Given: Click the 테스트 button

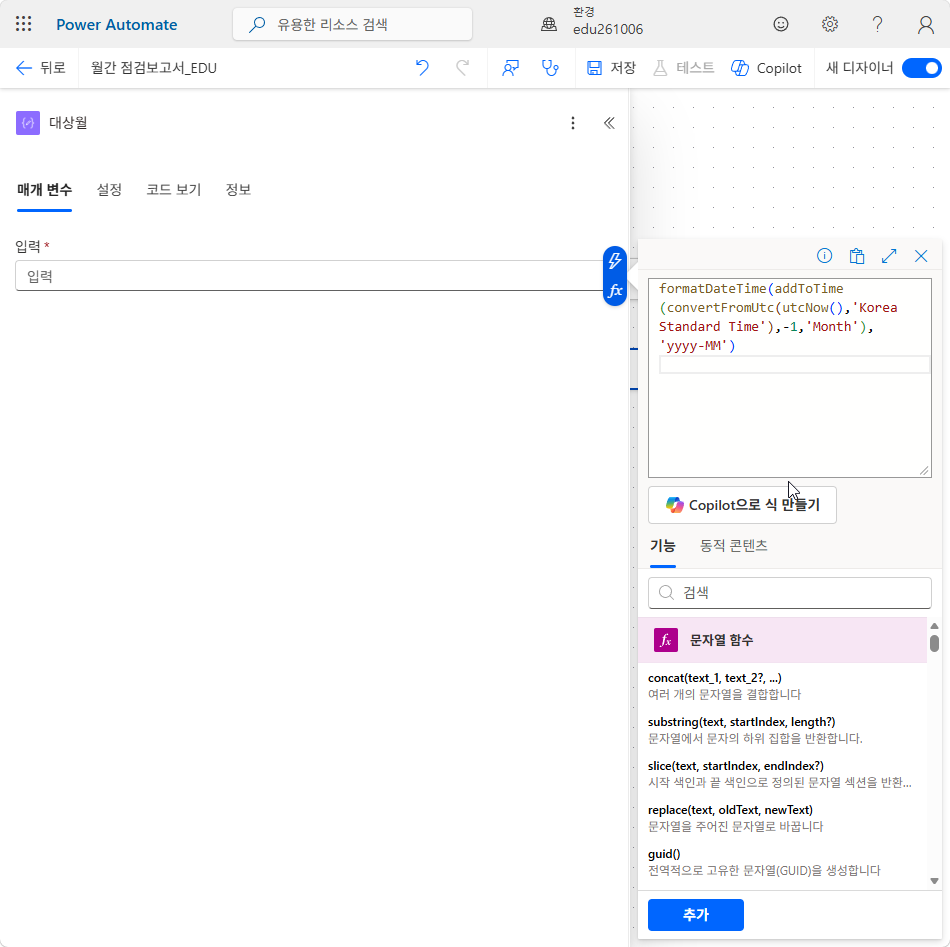Looking at the screenshot, I should (684, 68).
